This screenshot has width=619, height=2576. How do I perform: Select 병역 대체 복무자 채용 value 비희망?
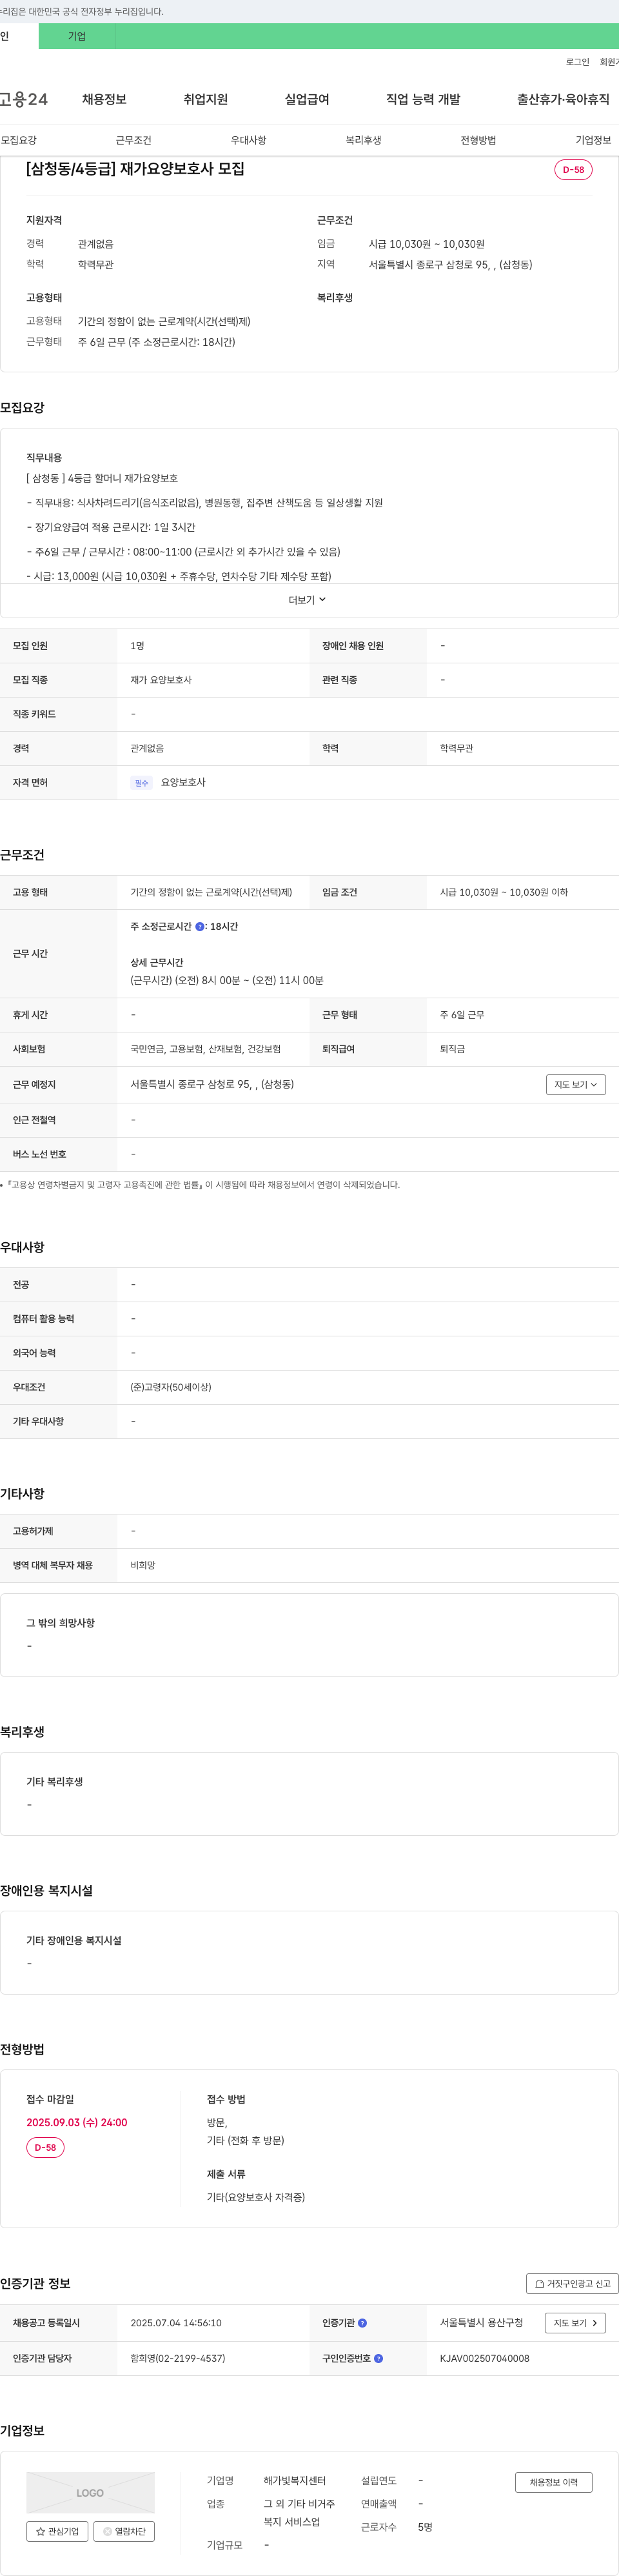pos(143,1565)
